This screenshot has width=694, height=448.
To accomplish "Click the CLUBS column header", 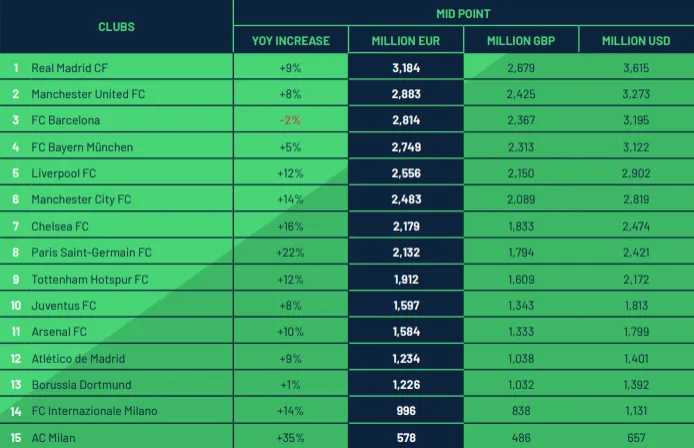I will pos(116,27).
